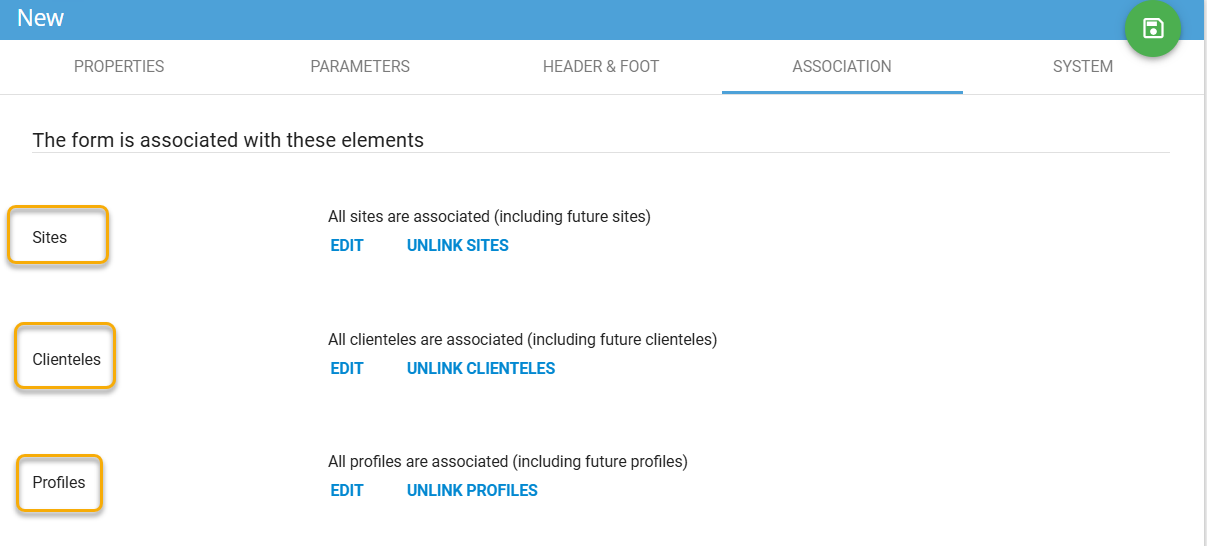
Task: Click the highlighted Profiles label
Action: click(59, 482)
